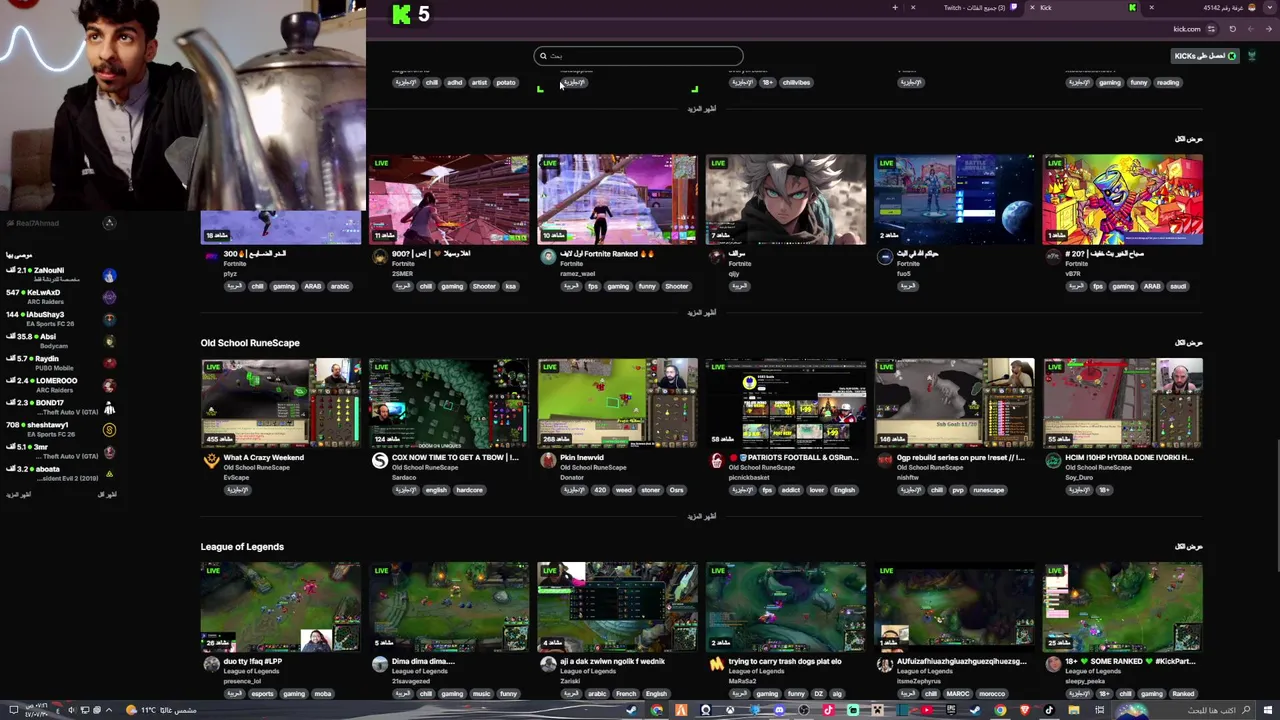The width and height of the screenshot is (1280, 720).
Task: View all League of Legends streams
Action: point(1188,547)
